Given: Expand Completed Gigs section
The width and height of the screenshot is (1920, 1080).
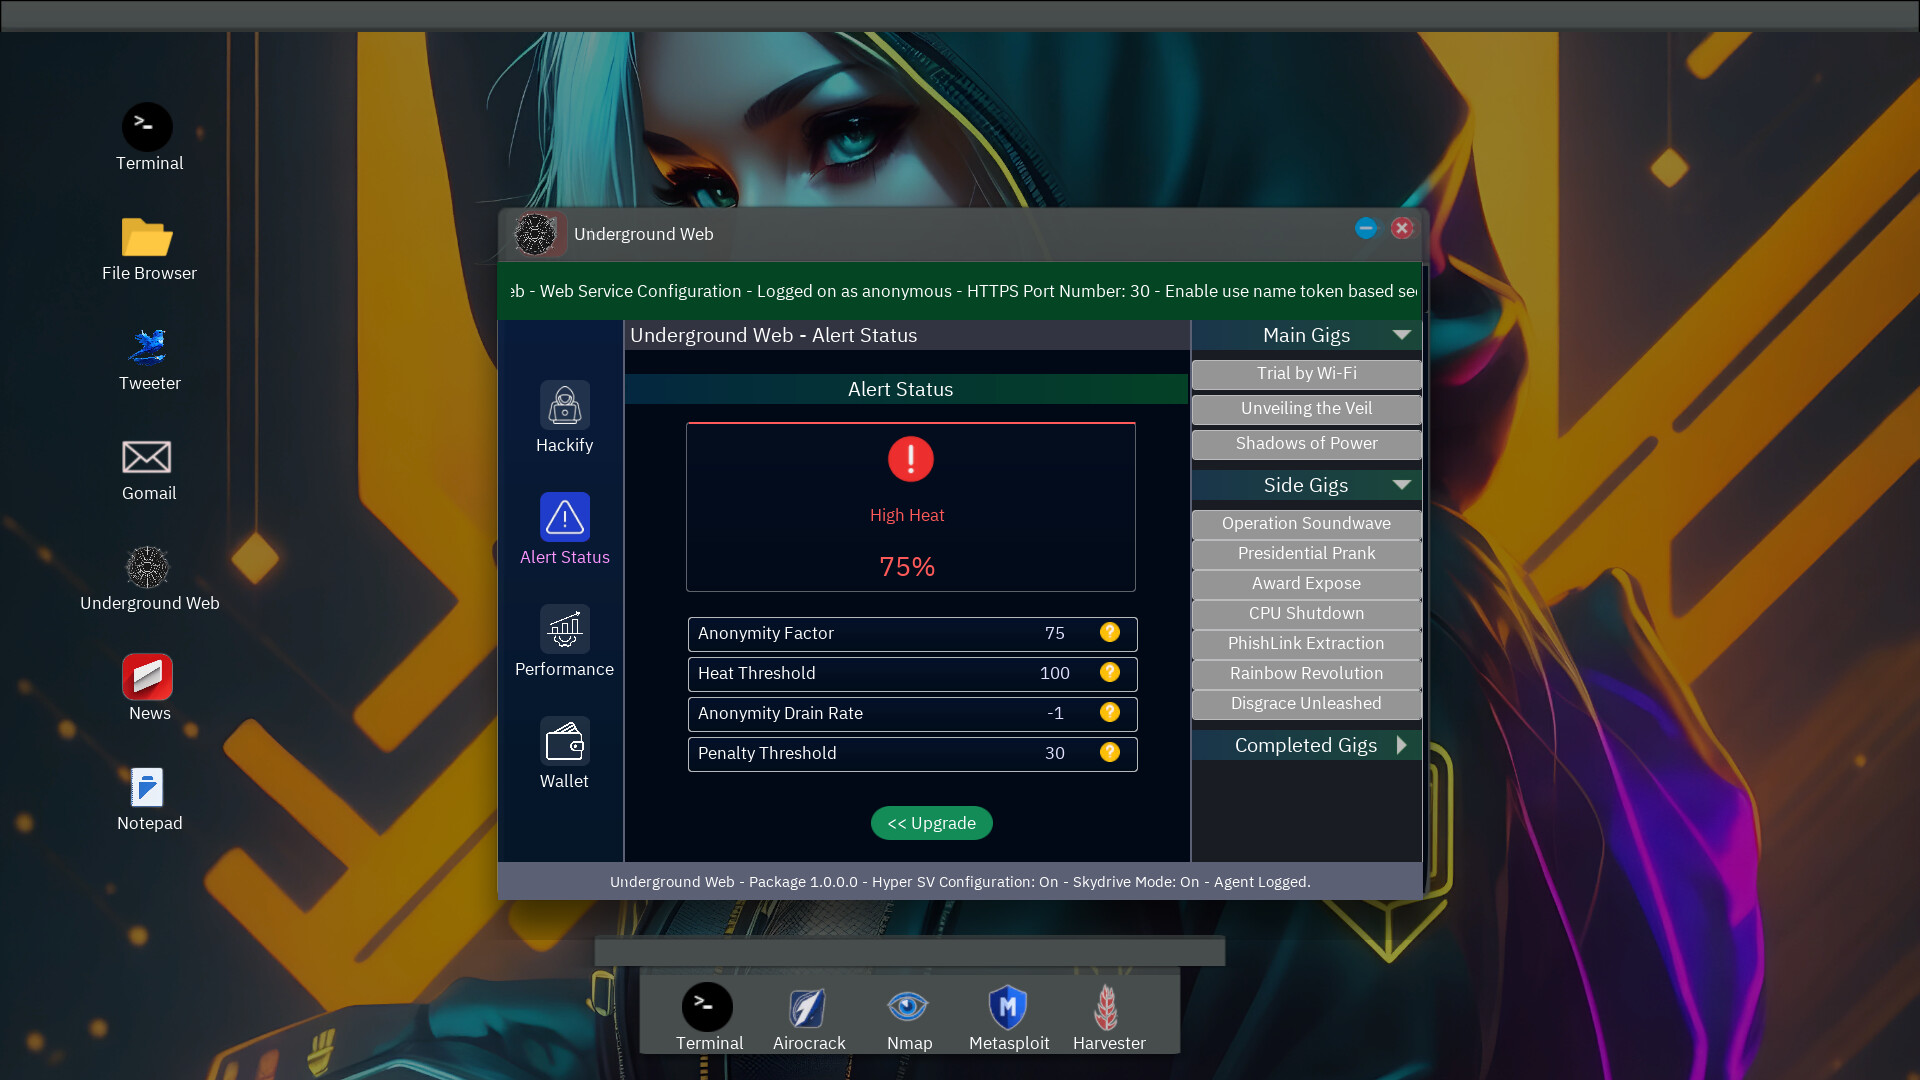Looking at the screenshot, I should (1402, 744).
